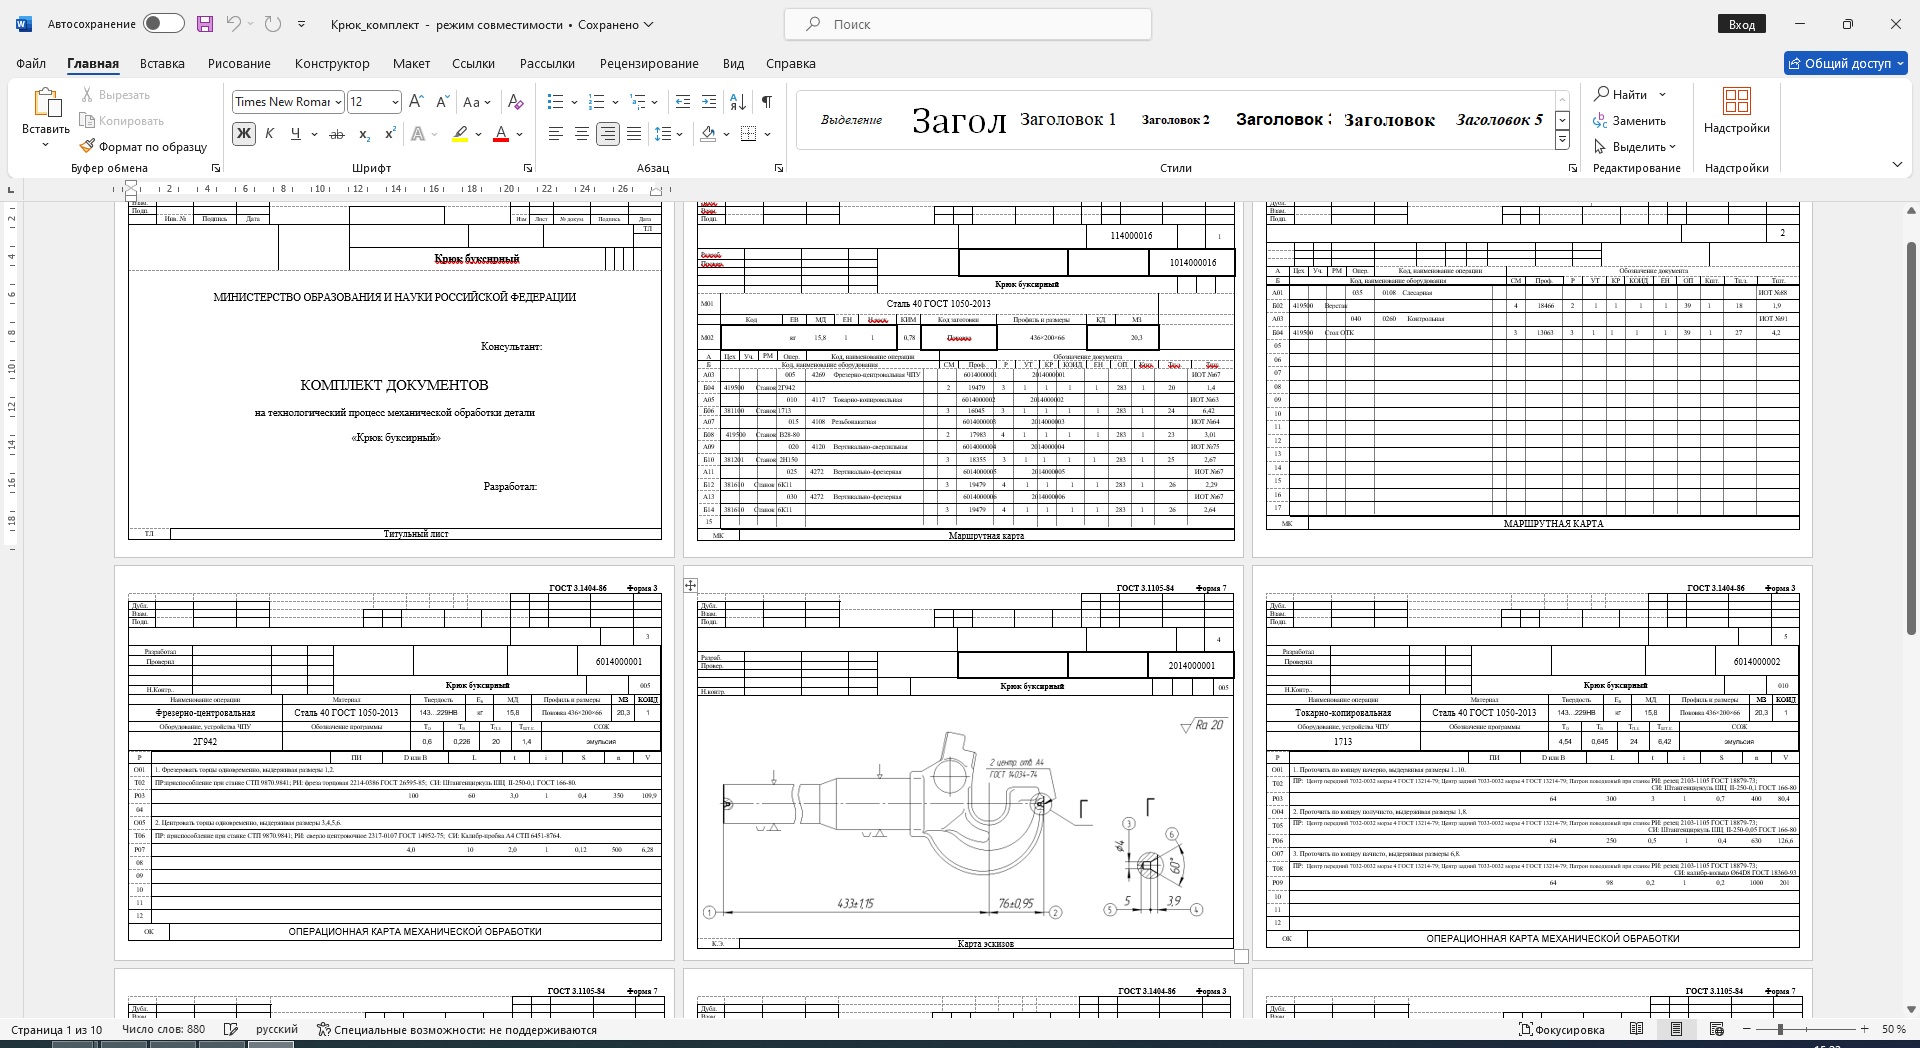Screen dimensions: 1920x1048
Task: Toggle the Автосохранение switch
Action: click(163, 24)
